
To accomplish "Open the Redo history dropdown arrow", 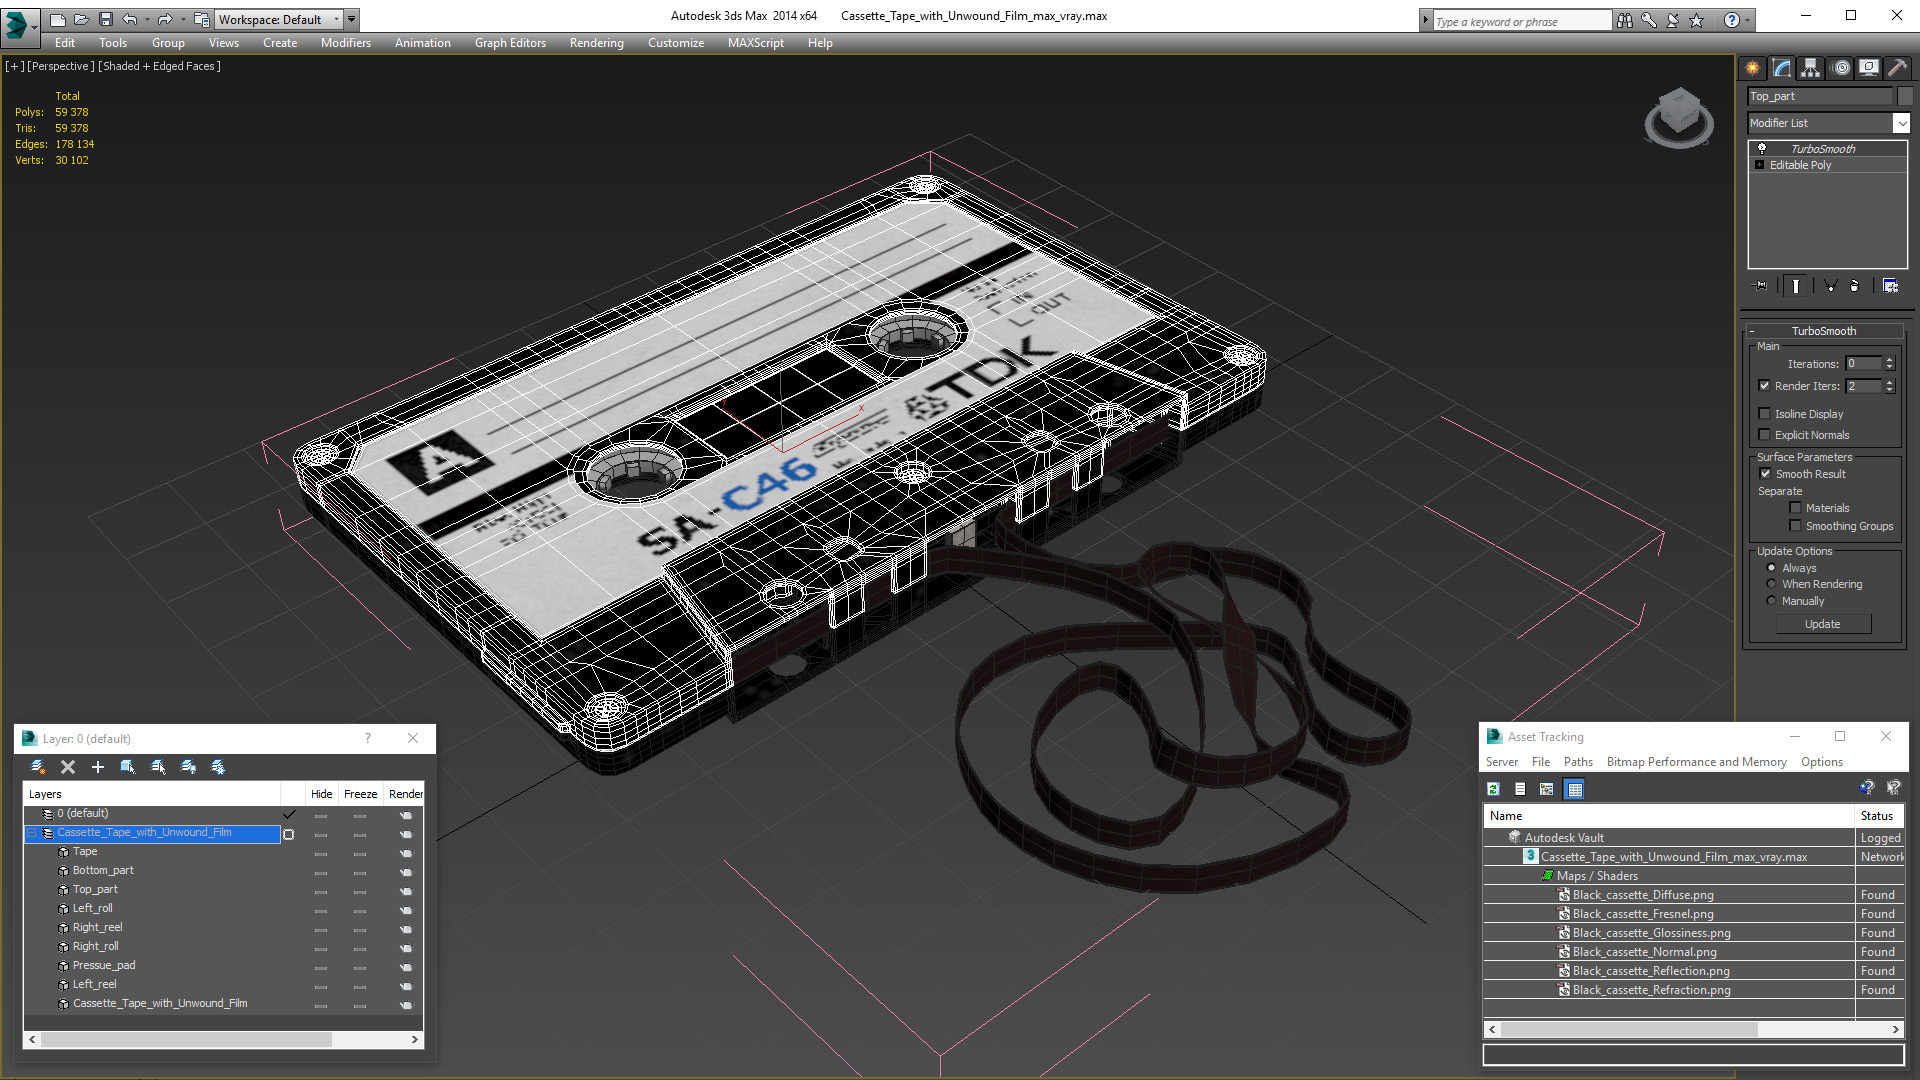I will pos(183,19).
